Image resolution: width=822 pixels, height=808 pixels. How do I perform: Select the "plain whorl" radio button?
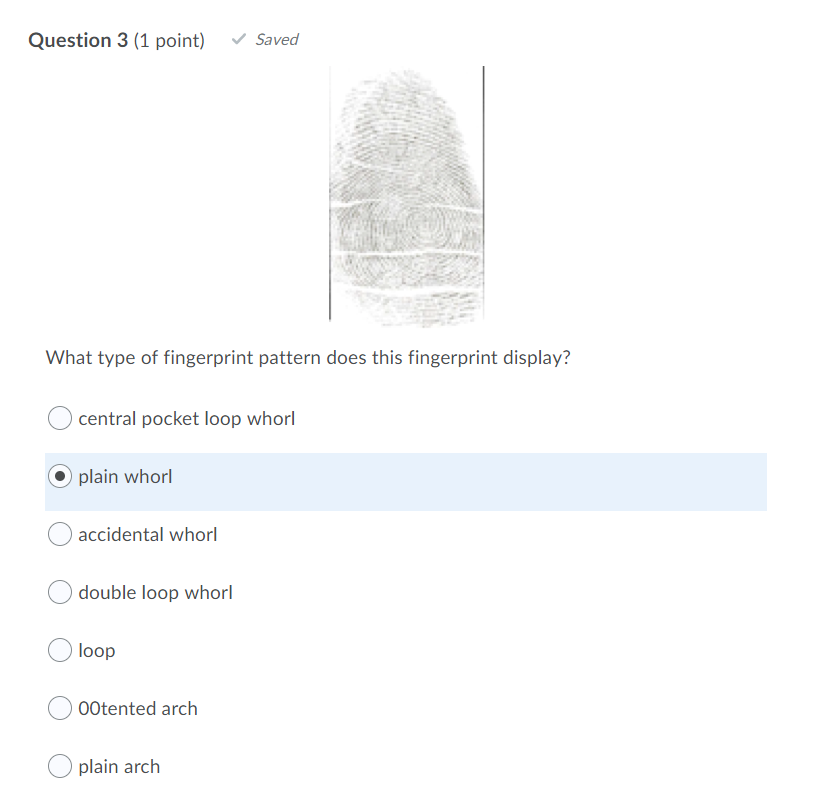coord(60,476)
